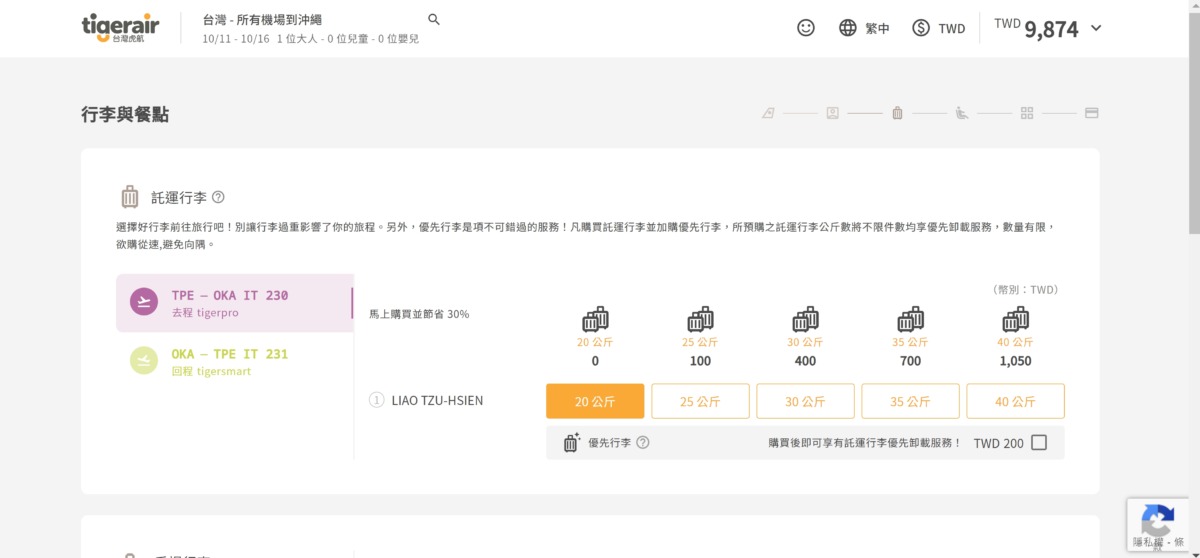The image size is (1200, 558).
Task: Click the search magnifier icon
Action: click(434, 19)
